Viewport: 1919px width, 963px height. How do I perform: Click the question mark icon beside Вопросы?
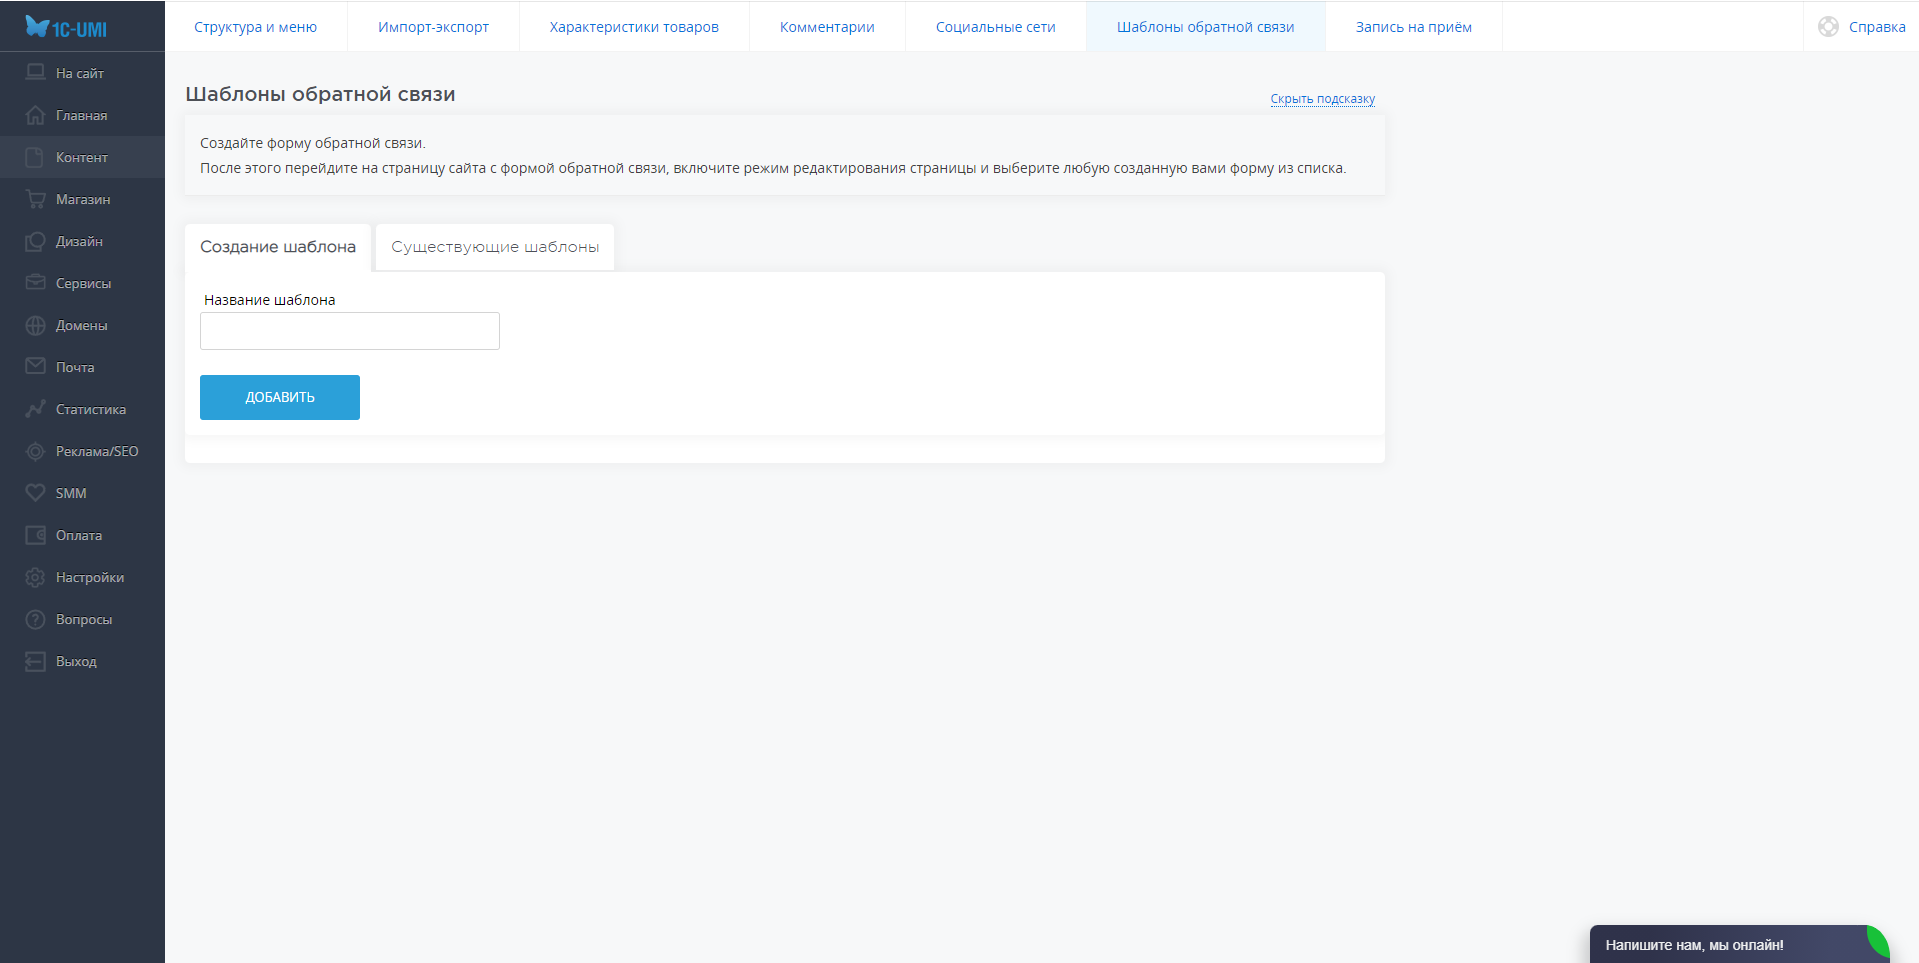click(x=35, y=619)
